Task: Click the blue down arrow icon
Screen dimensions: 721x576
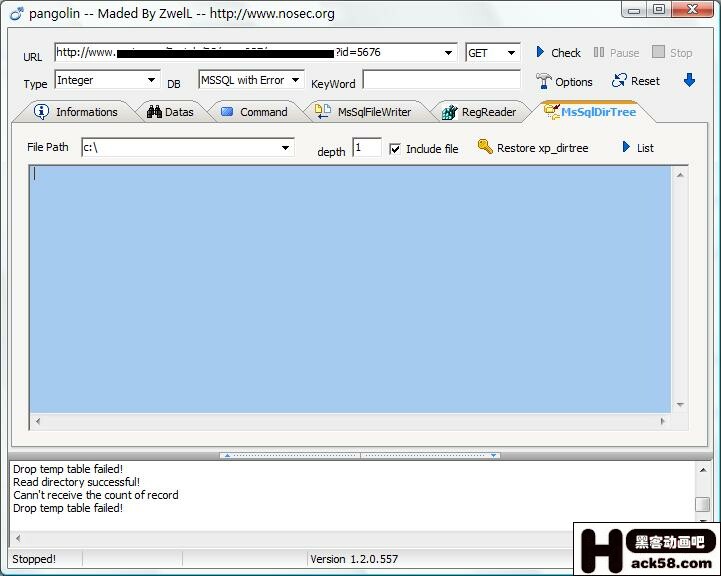Action: click(689, 81)
